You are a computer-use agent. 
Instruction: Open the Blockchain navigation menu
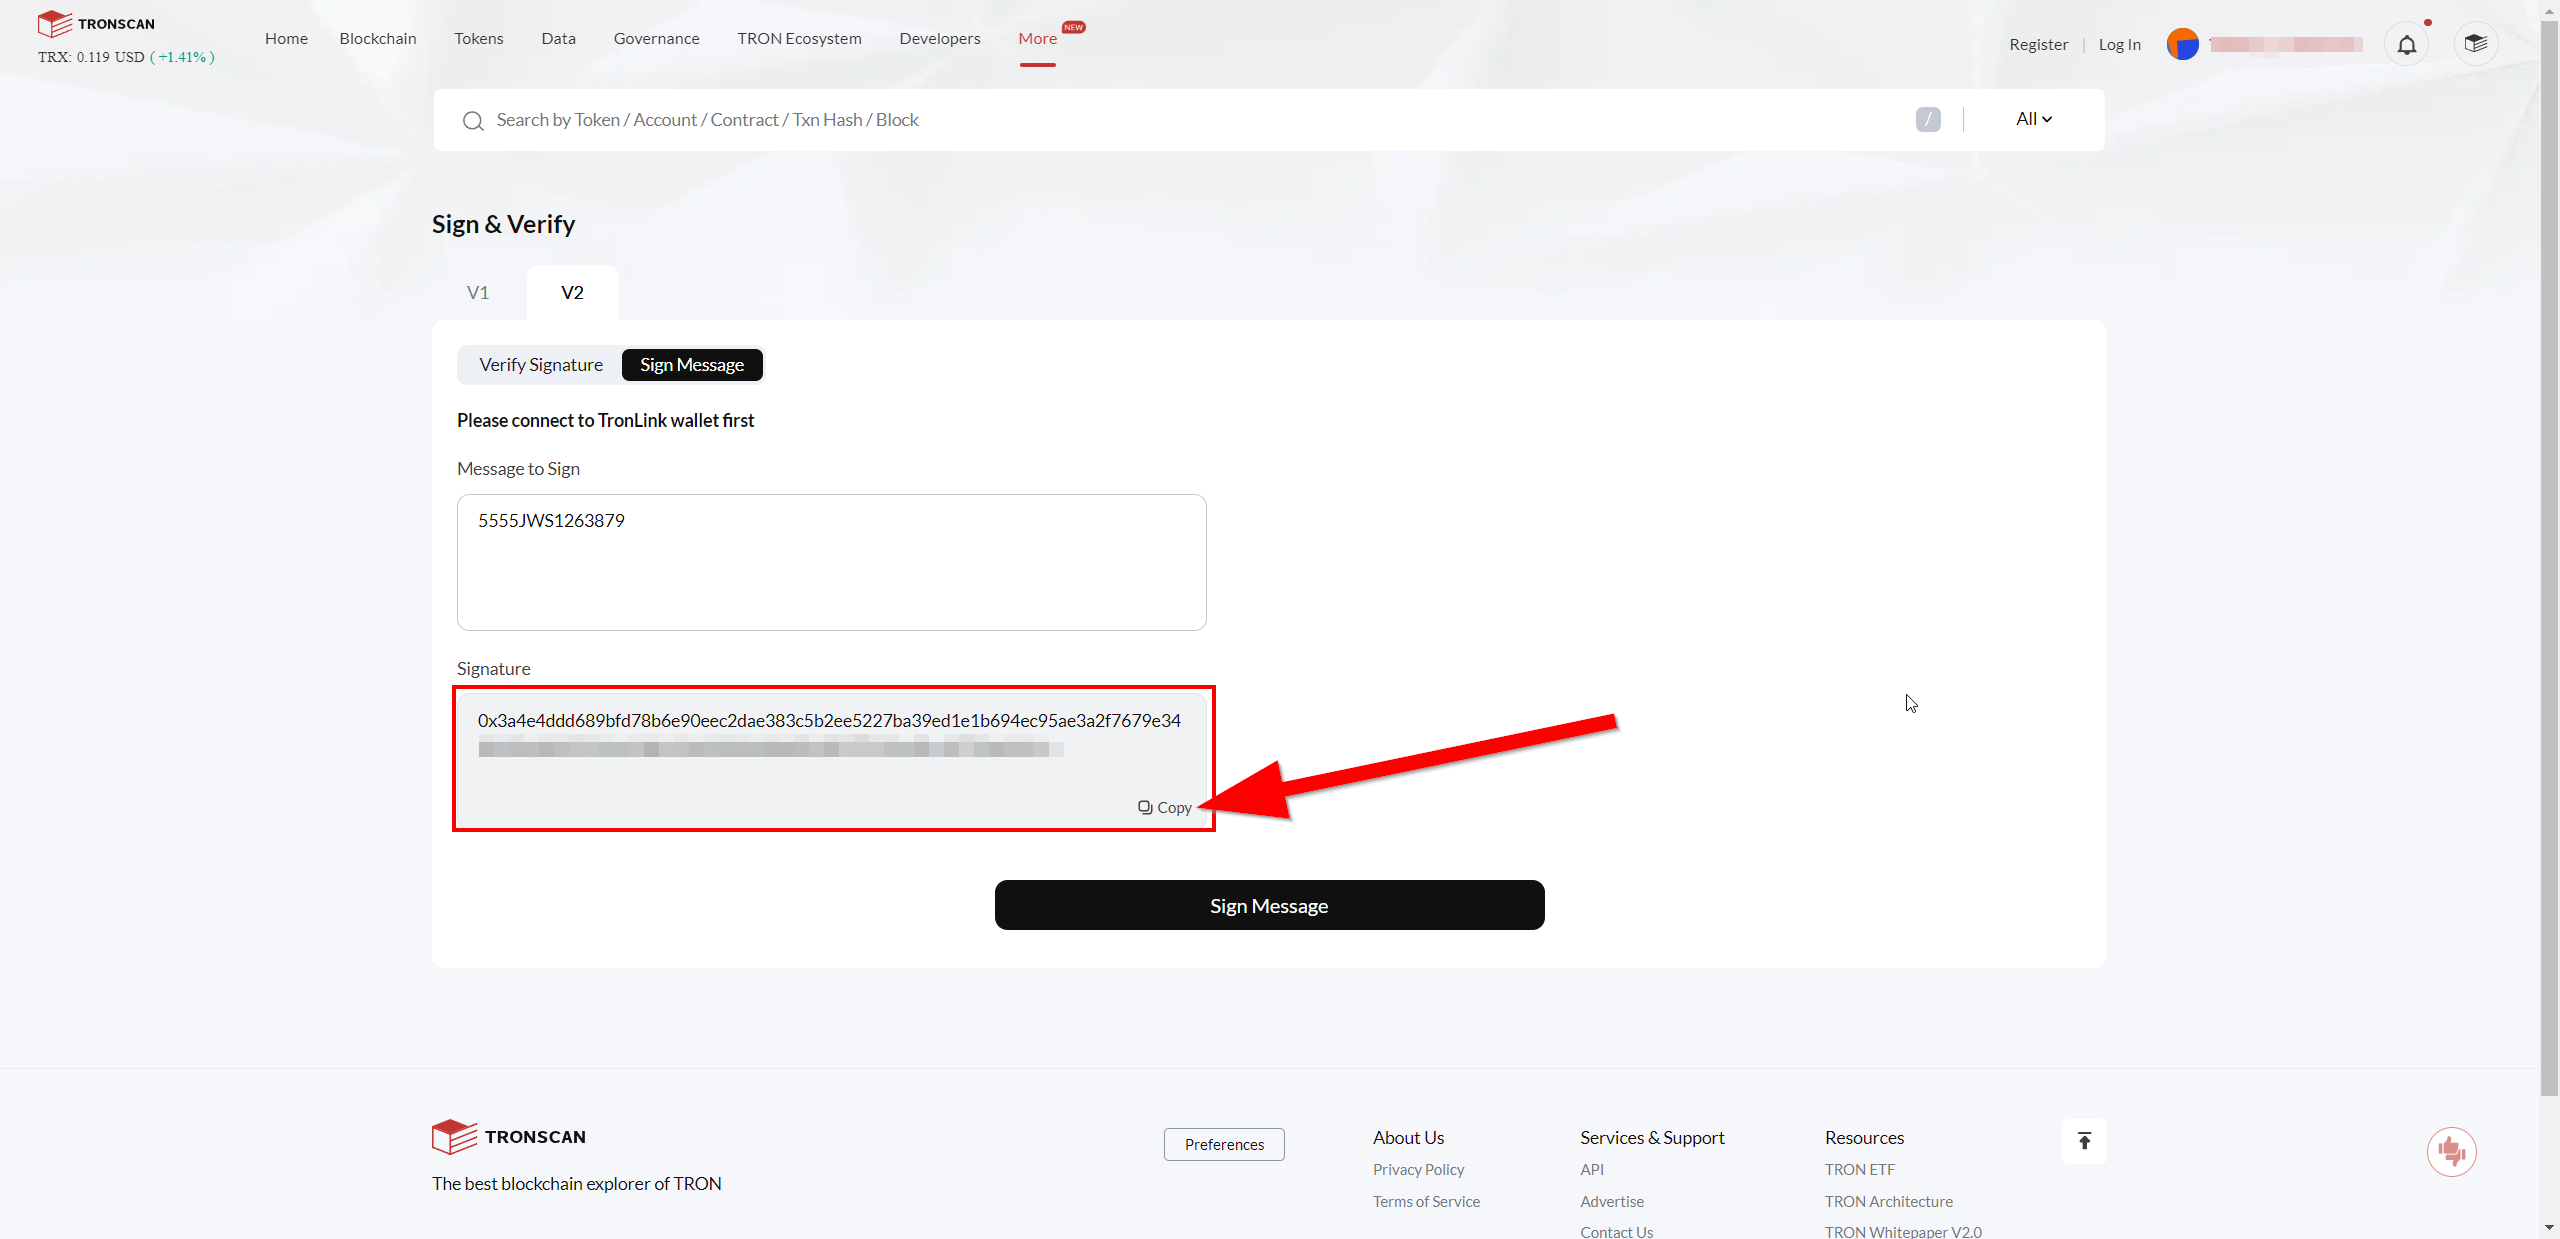click(x=378, y=38)
